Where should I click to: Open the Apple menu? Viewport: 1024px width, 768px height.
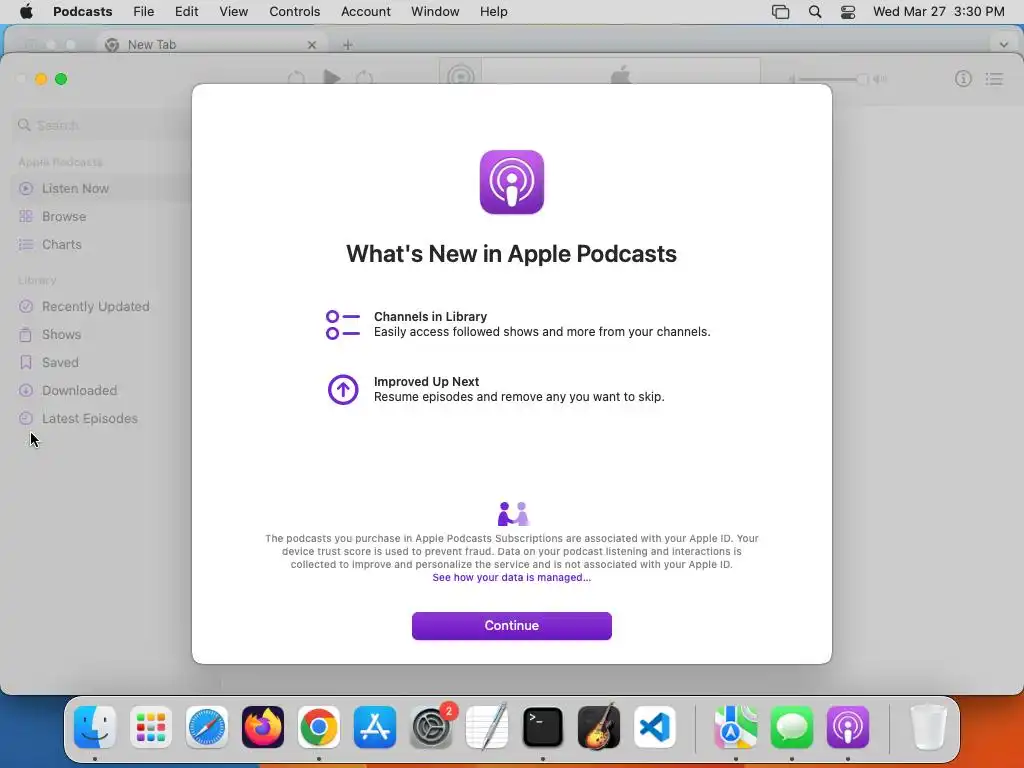click(x=26, y=11)
